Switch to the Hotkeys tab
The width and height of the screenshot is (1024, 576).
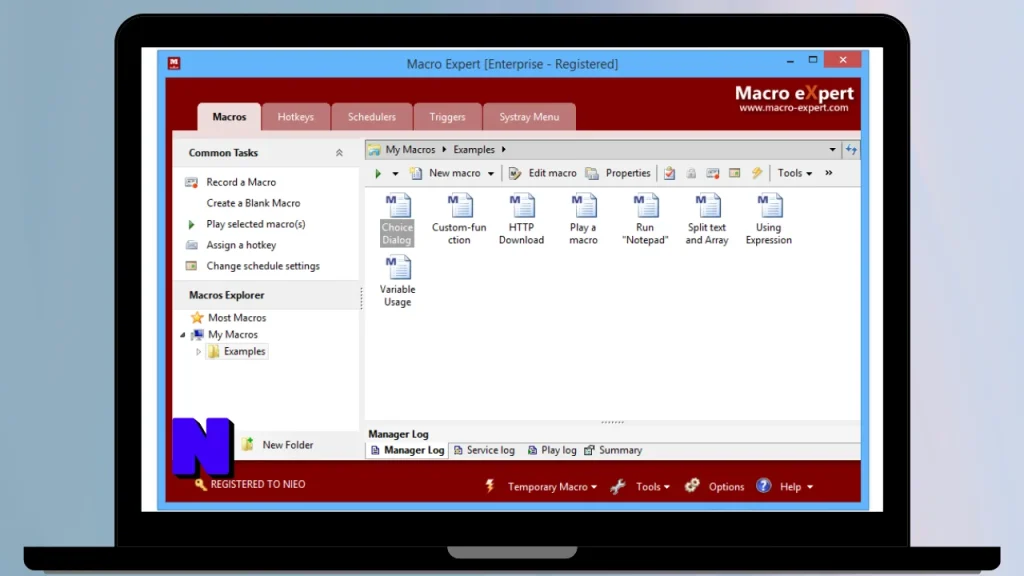tap(296, 117)
